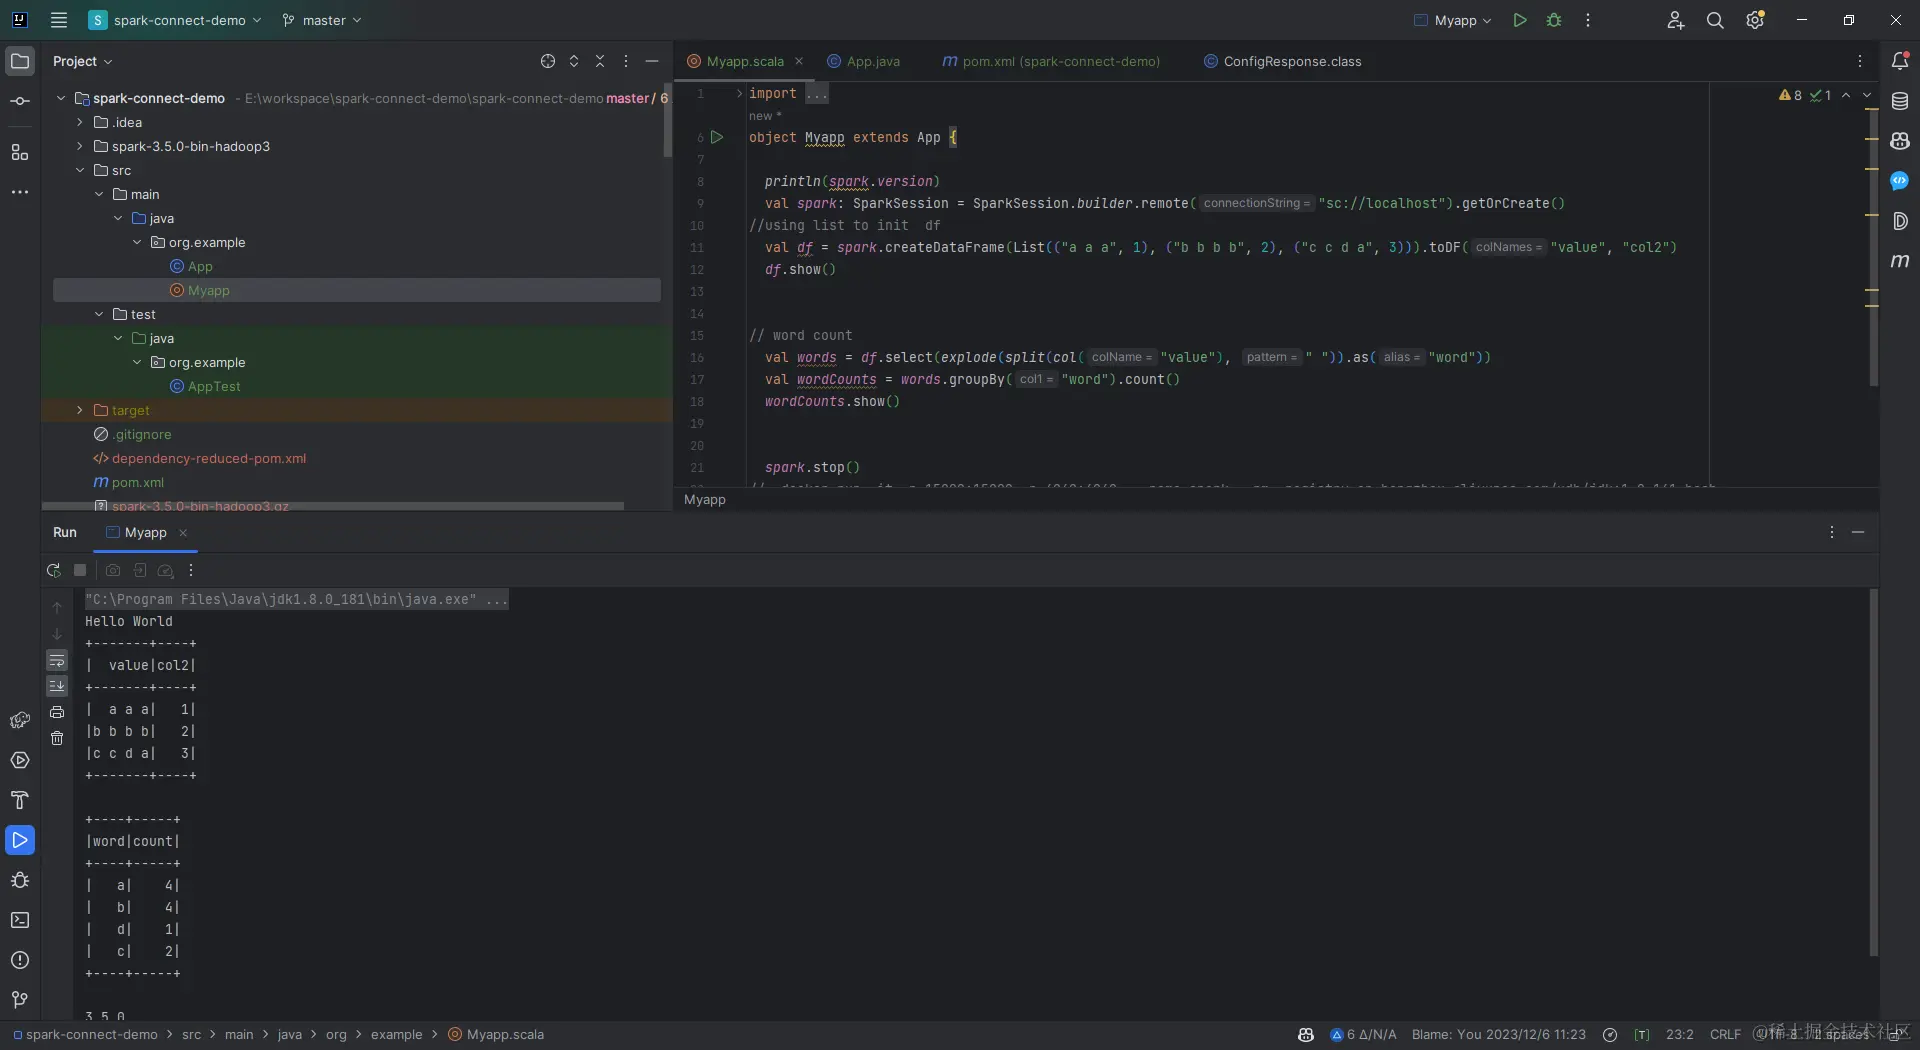Open the Problems tool window
Viewport: 1920px width, 1050px height.
click(x=20, y=960)
